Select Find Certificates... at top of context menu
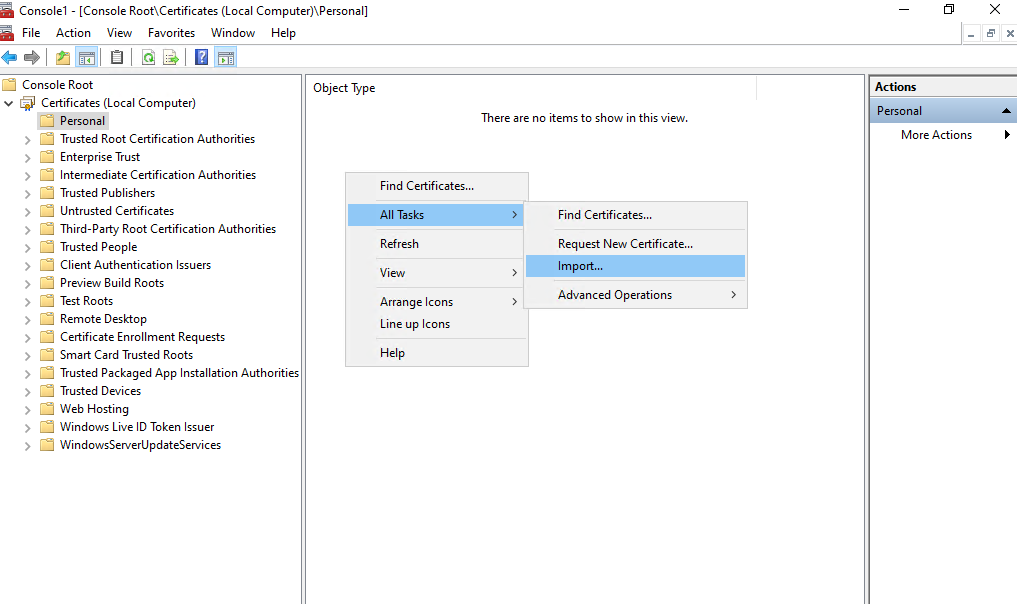Viewport: 1017px width, 604px height. click(x=437, y=186)
